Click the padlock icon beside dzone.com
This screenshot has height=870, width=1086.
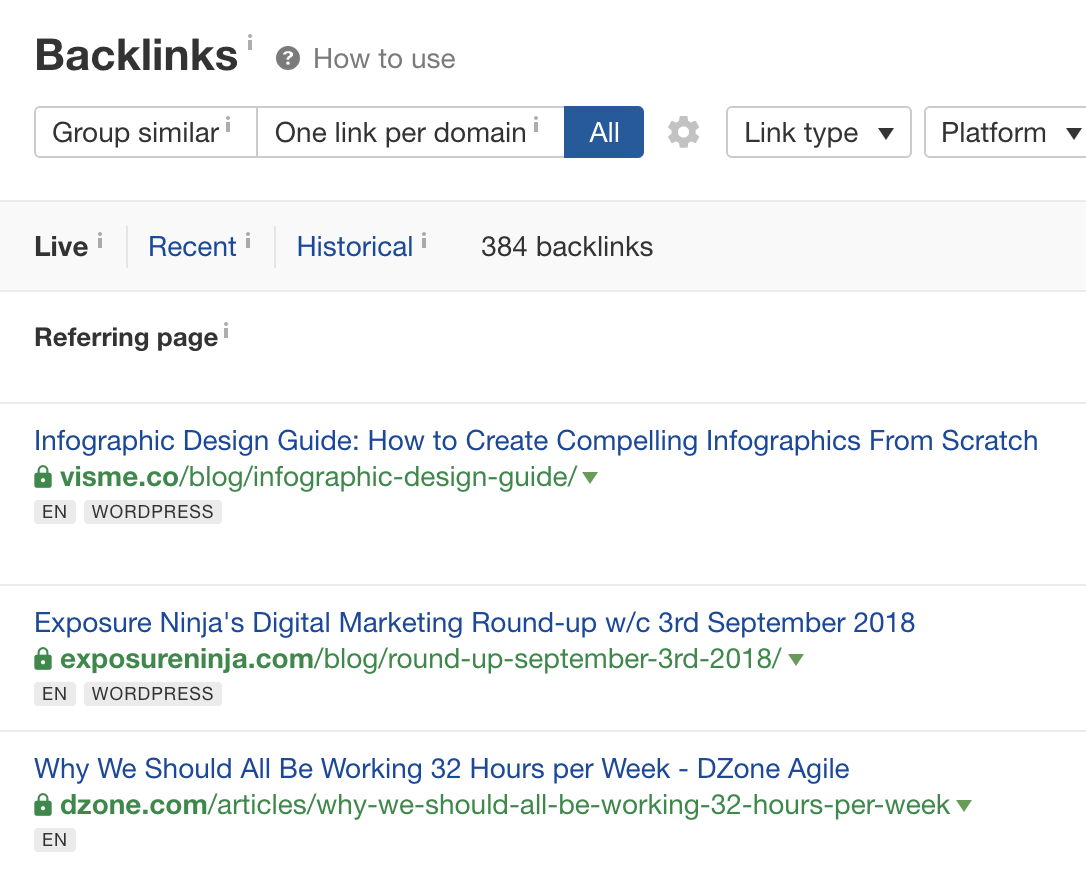coord(43,806)
